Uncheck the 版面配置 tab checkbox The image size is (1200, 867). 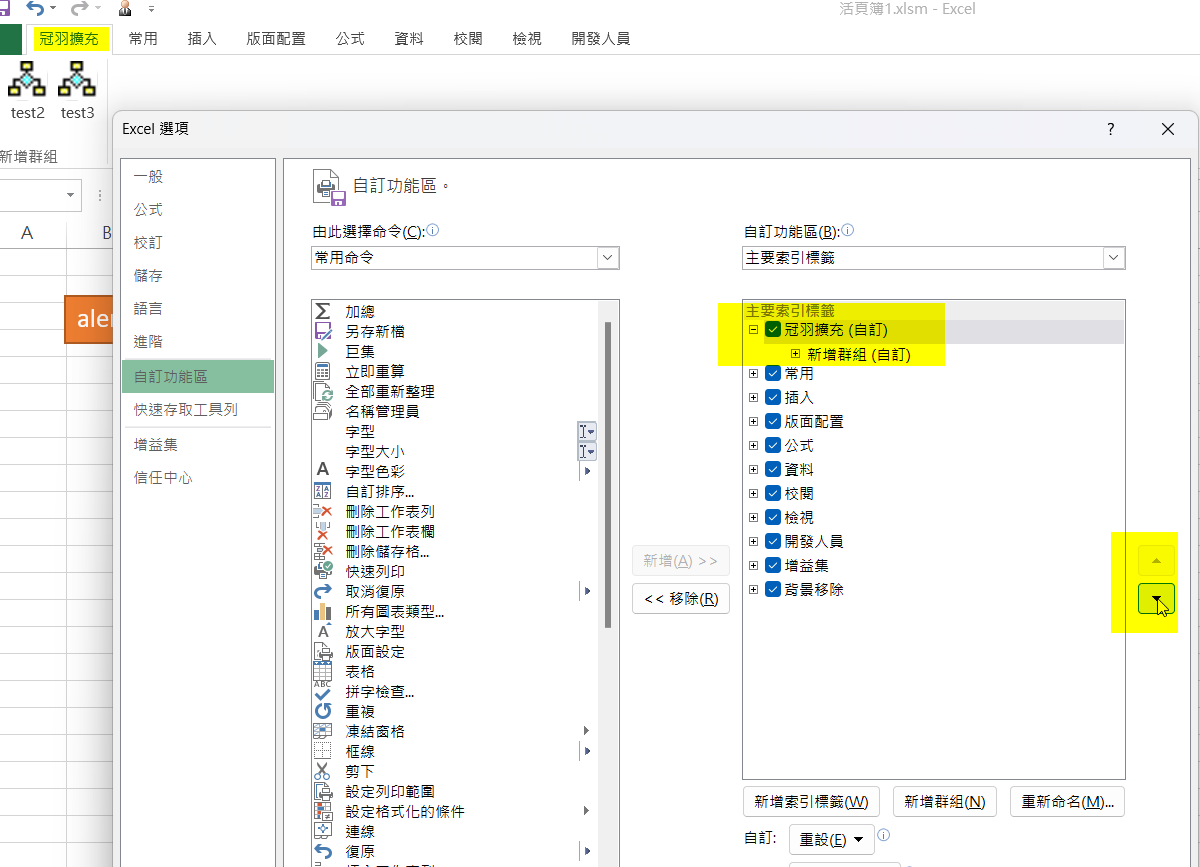tap(773, 421)
